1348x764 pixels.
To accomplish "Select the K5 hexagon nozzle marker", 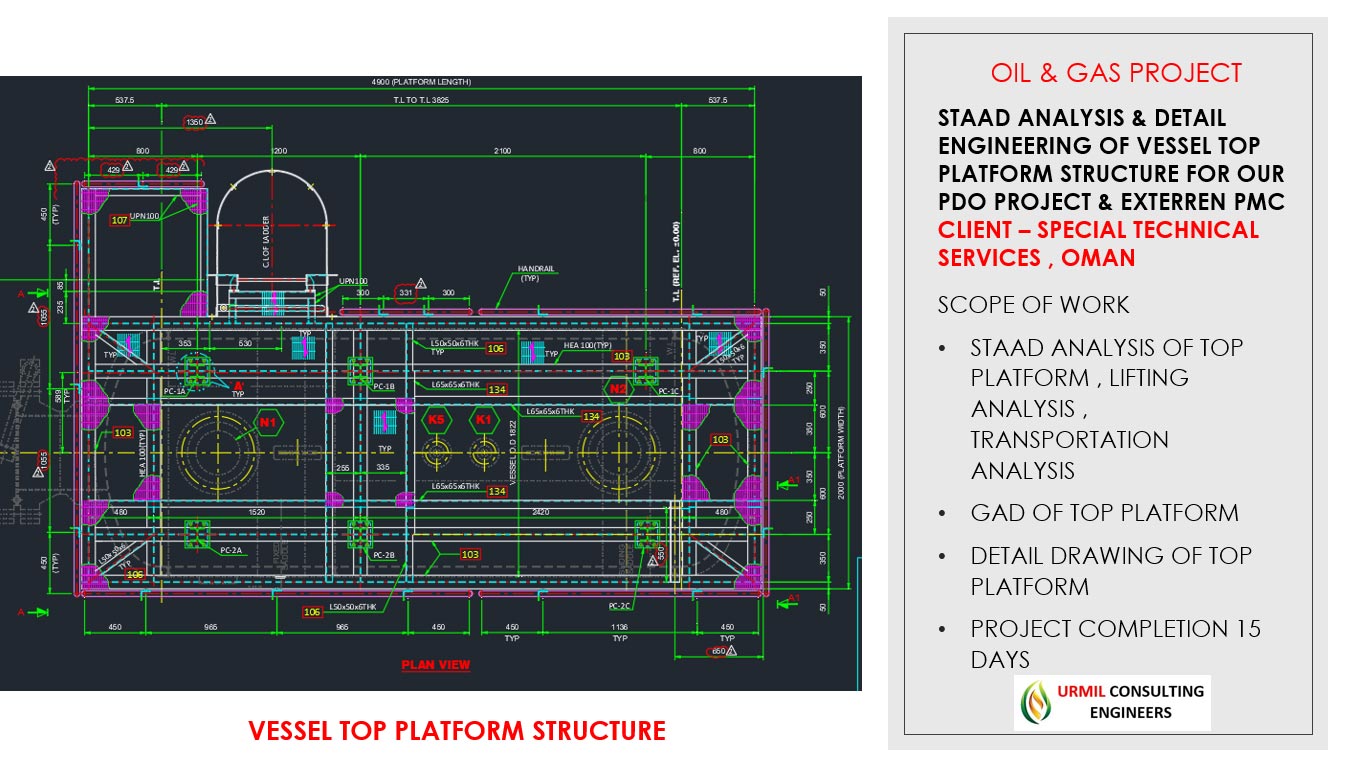I will (435, 419).
